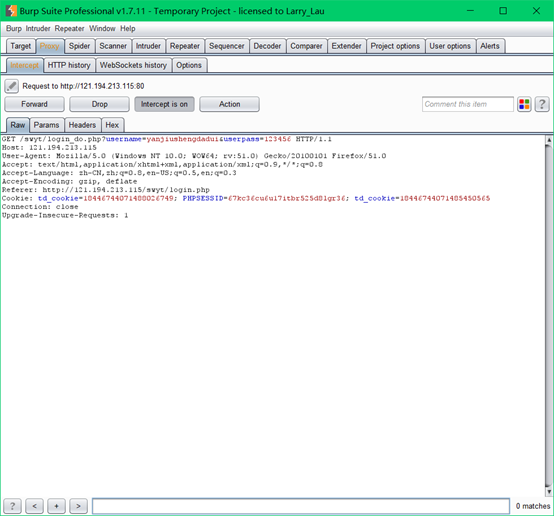Viewport: 554px width, 516px height.
Task: Click the plus search options button
Action: coord(56,506)
